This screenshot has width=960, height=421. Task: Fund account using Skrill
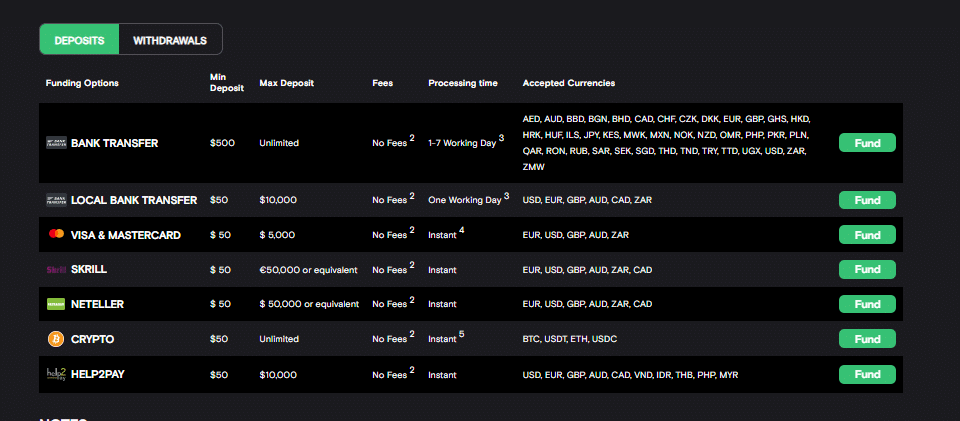[x=867, y=269]
